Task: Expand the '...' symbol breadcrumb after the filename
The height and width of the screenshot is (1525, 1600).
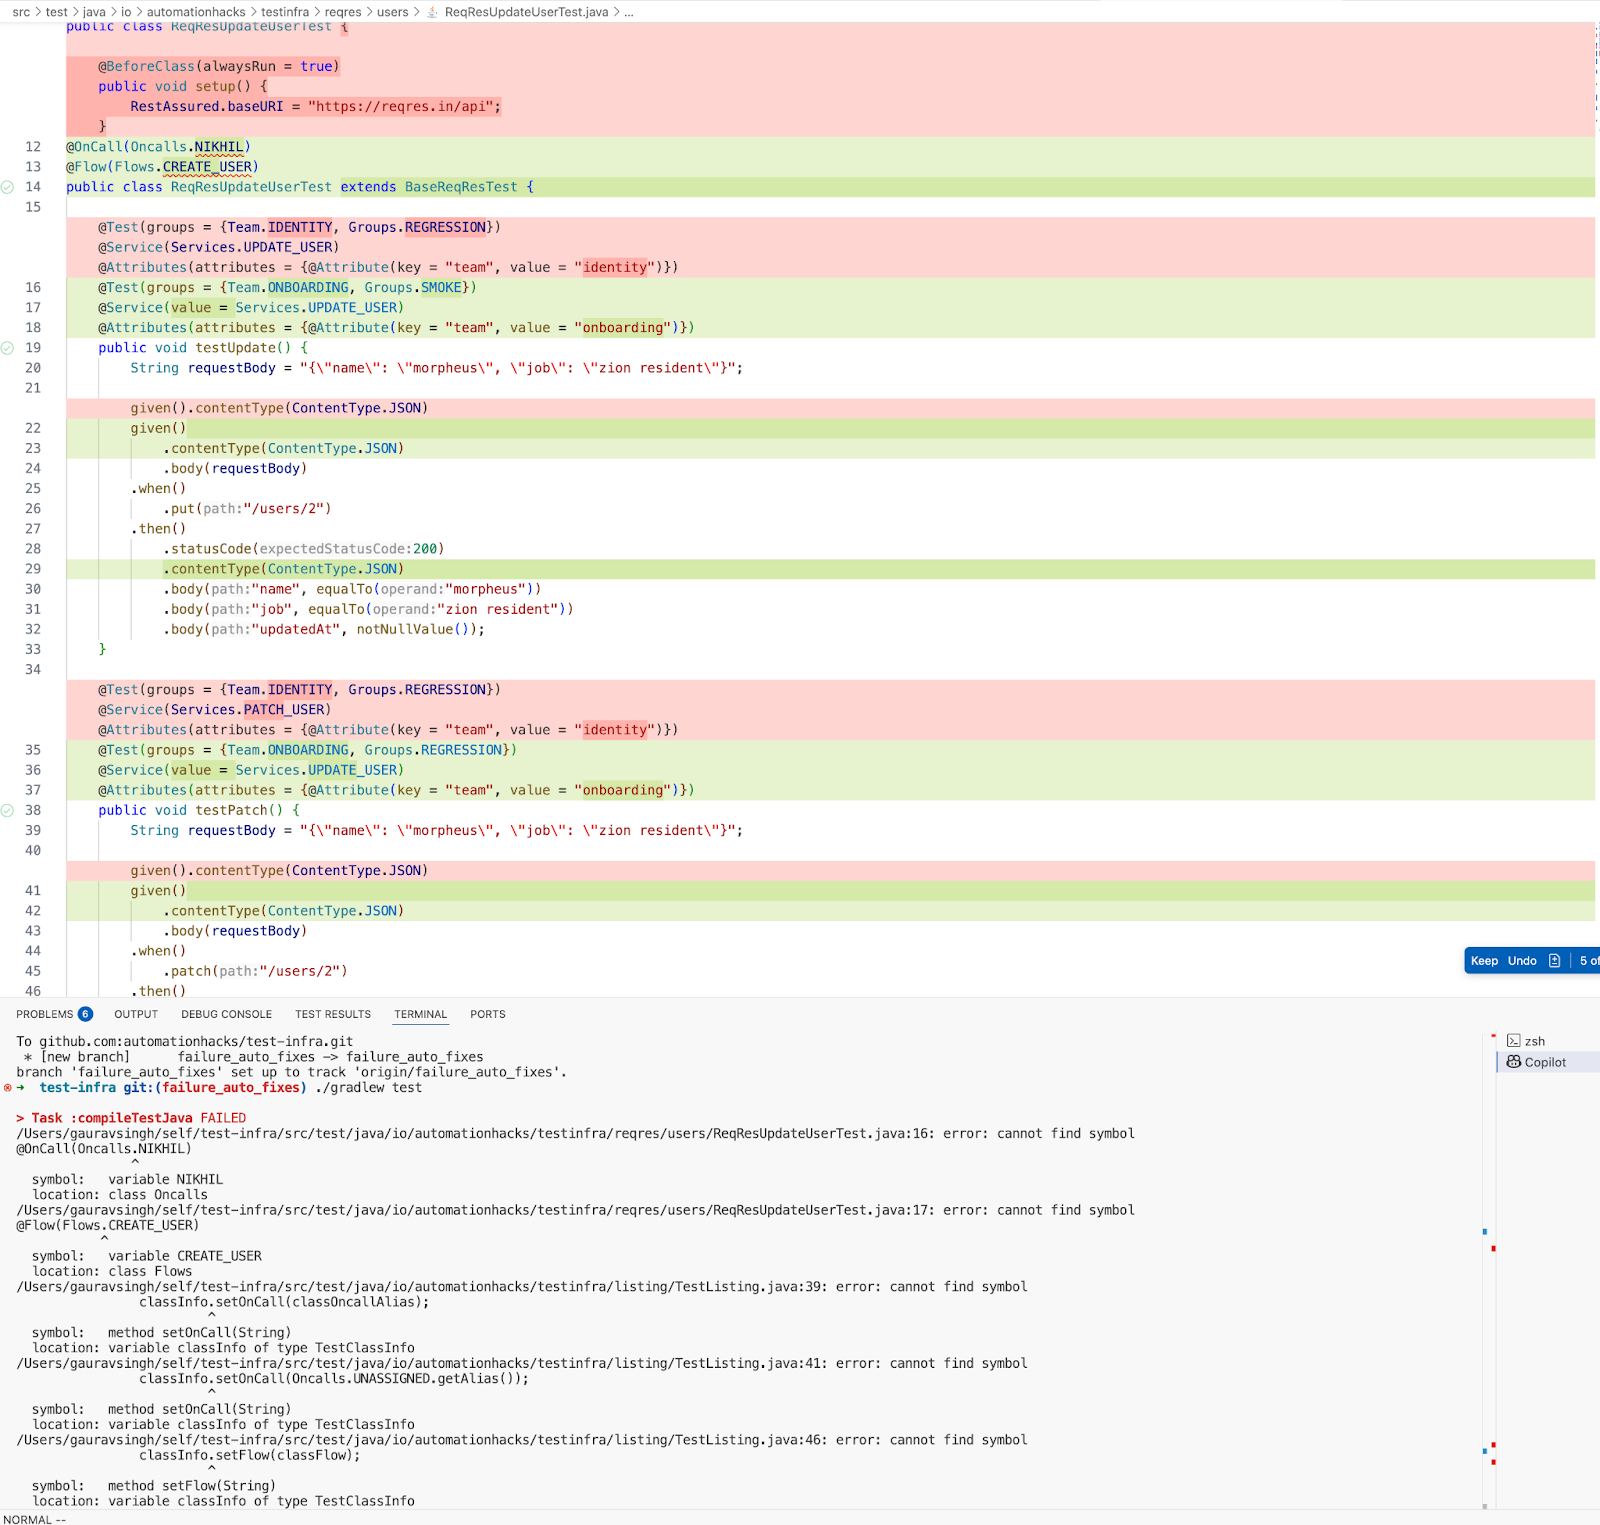Action: pos(628,12)
